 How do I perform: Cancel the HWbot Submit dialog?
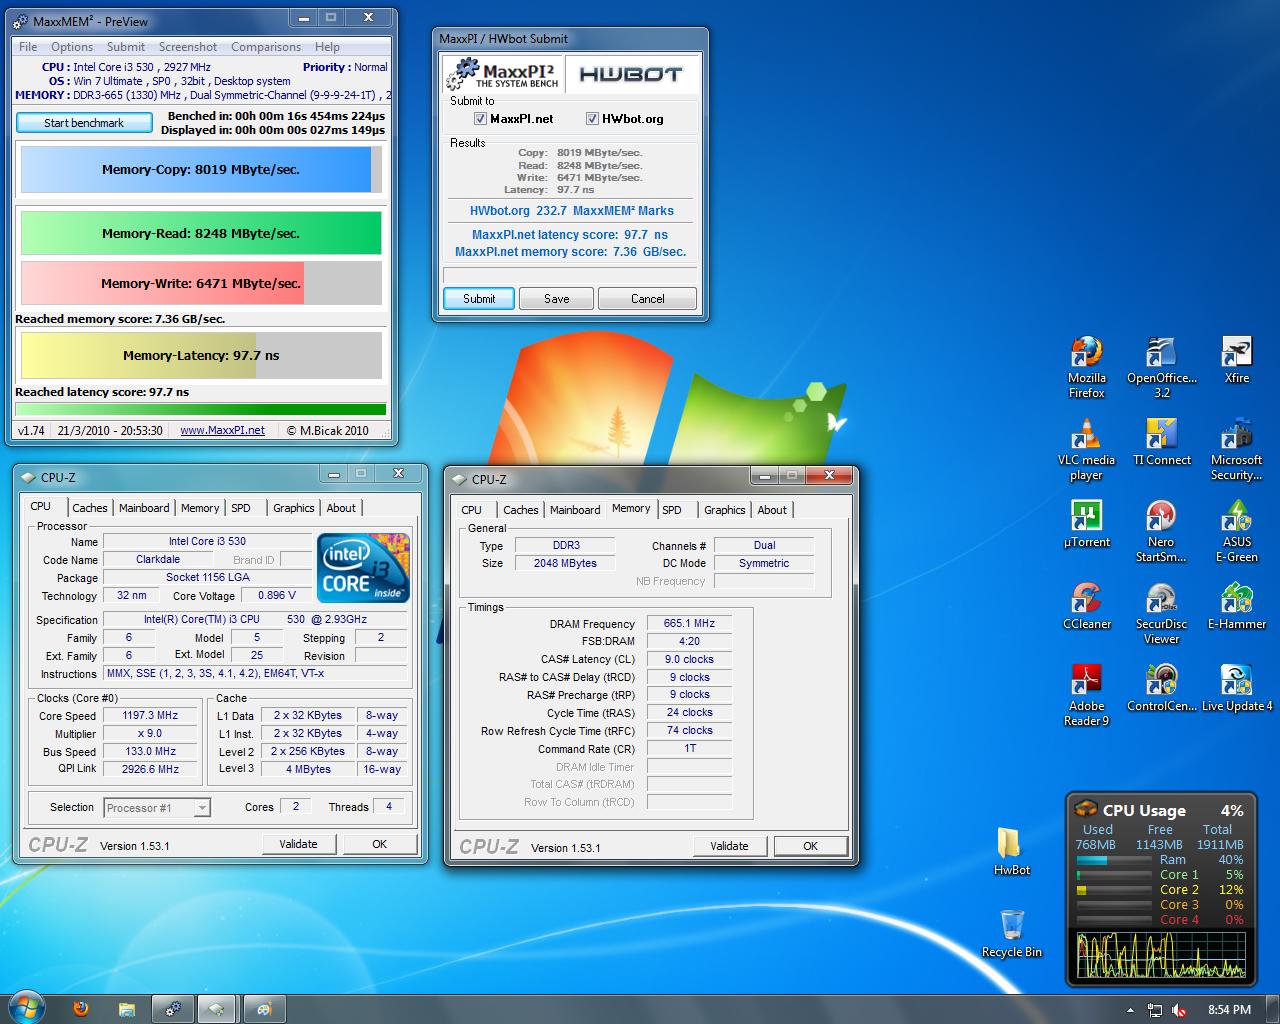(647, 299)
